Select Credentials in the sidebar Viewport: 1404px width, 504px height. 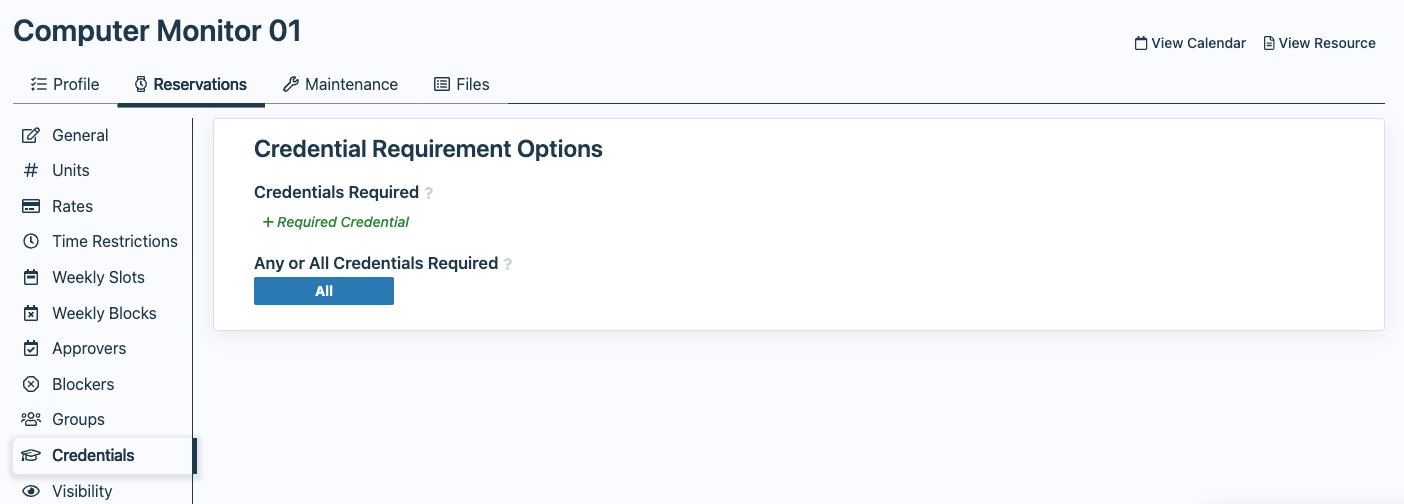[x=93, y=455]
